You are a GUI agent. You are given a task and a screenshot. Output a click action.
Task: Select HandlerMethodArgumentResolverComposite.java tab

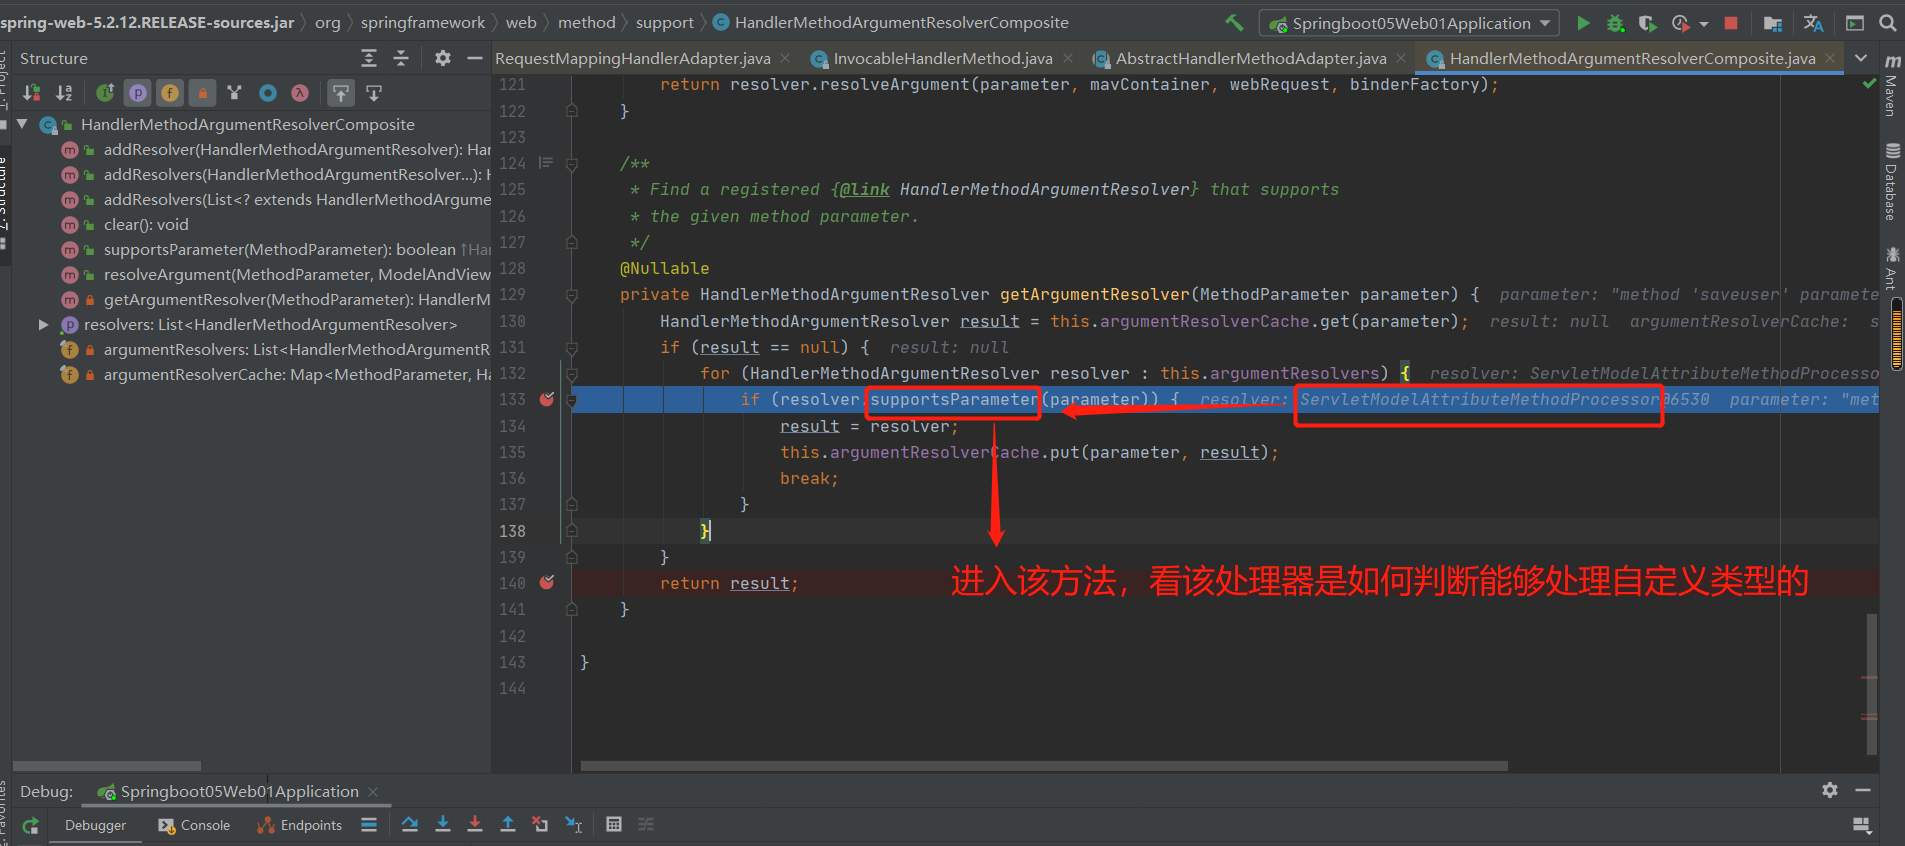(x=1632, y=58)
